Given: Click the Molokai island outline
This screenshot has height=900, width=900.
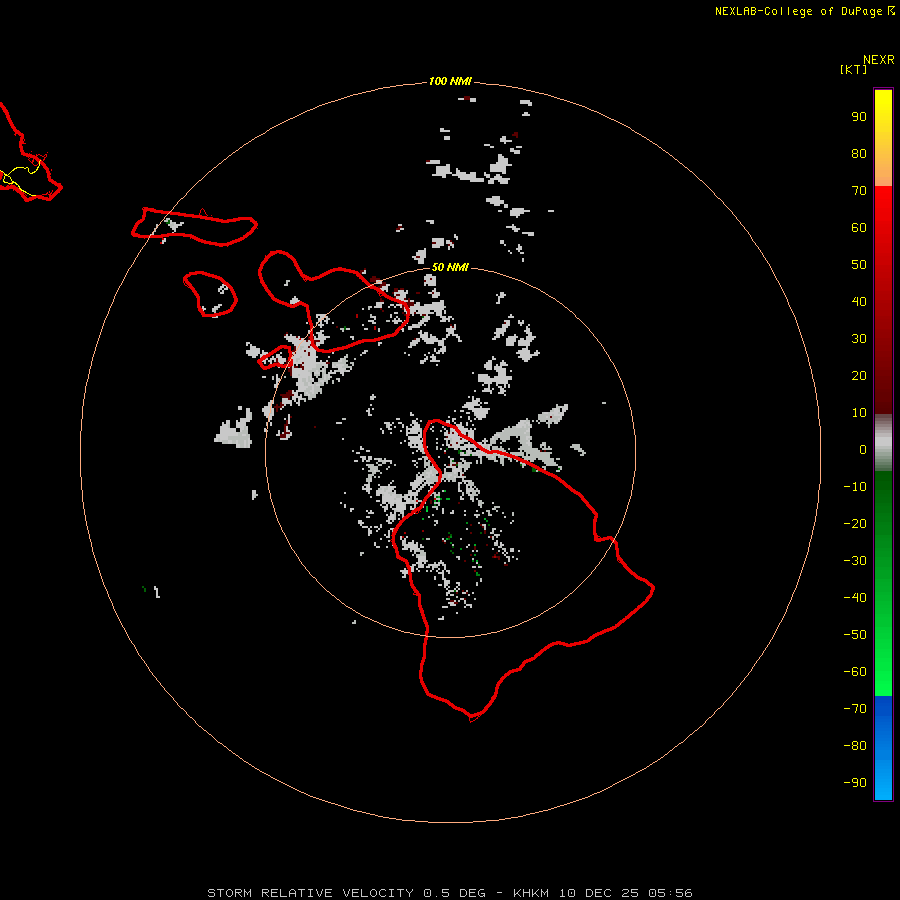Looking at the screenshot, I should tap(194, 227).
